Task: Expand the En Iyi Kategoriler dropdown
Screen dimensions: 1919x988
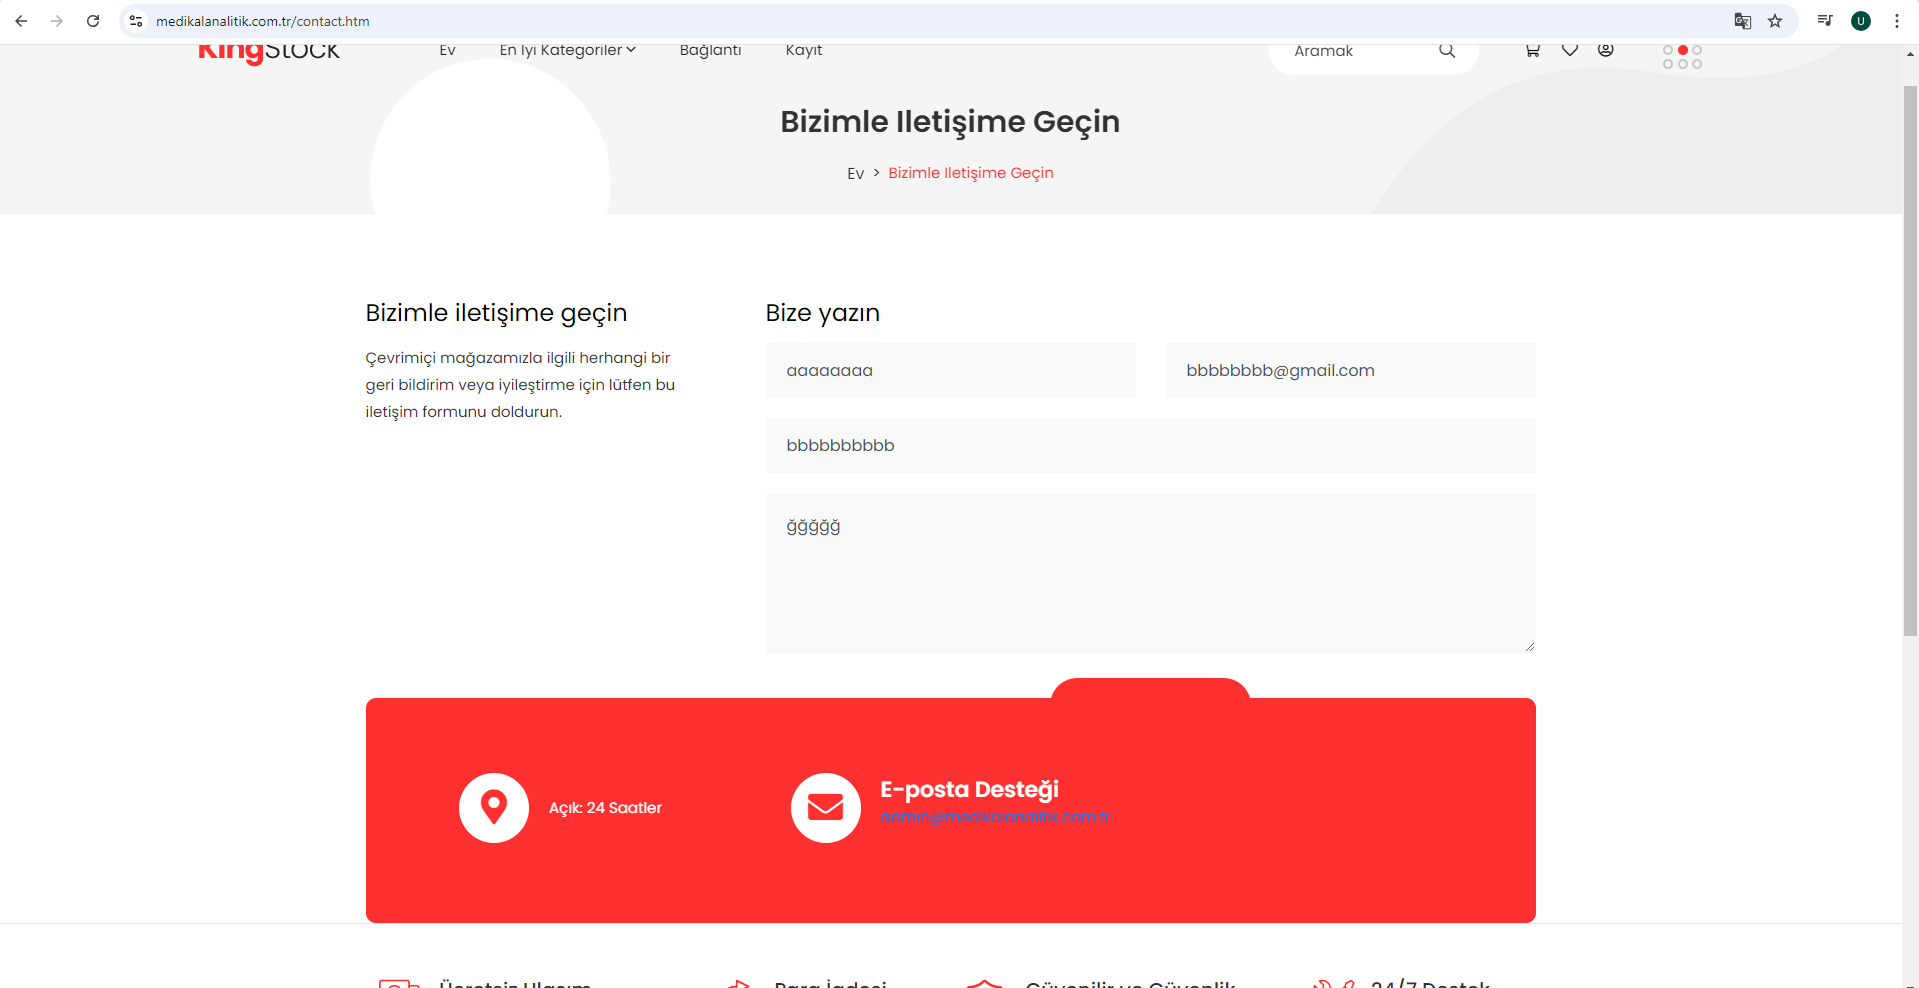Action: (567, 50)
